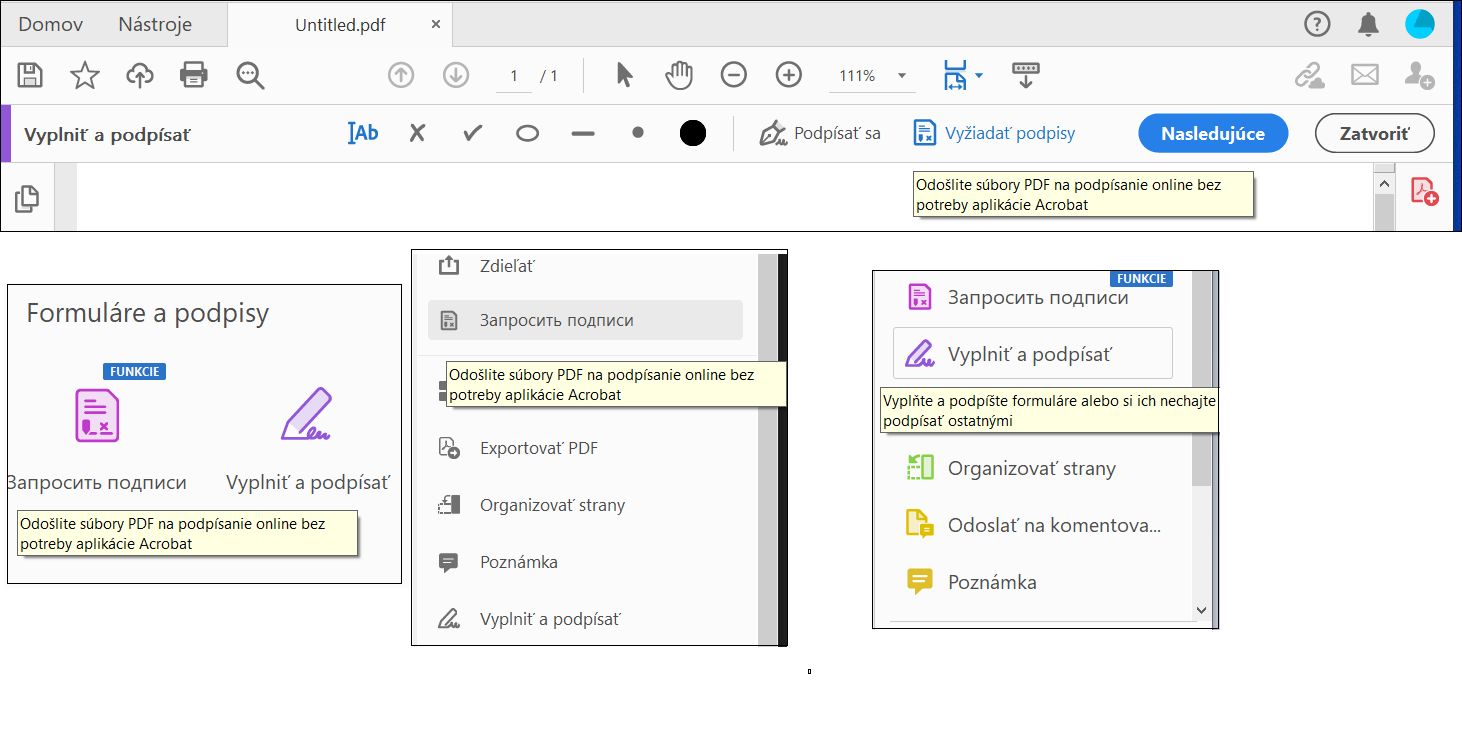Go to the previous page with the up arrow
The image size is (1462, 736).
[401, 75]
